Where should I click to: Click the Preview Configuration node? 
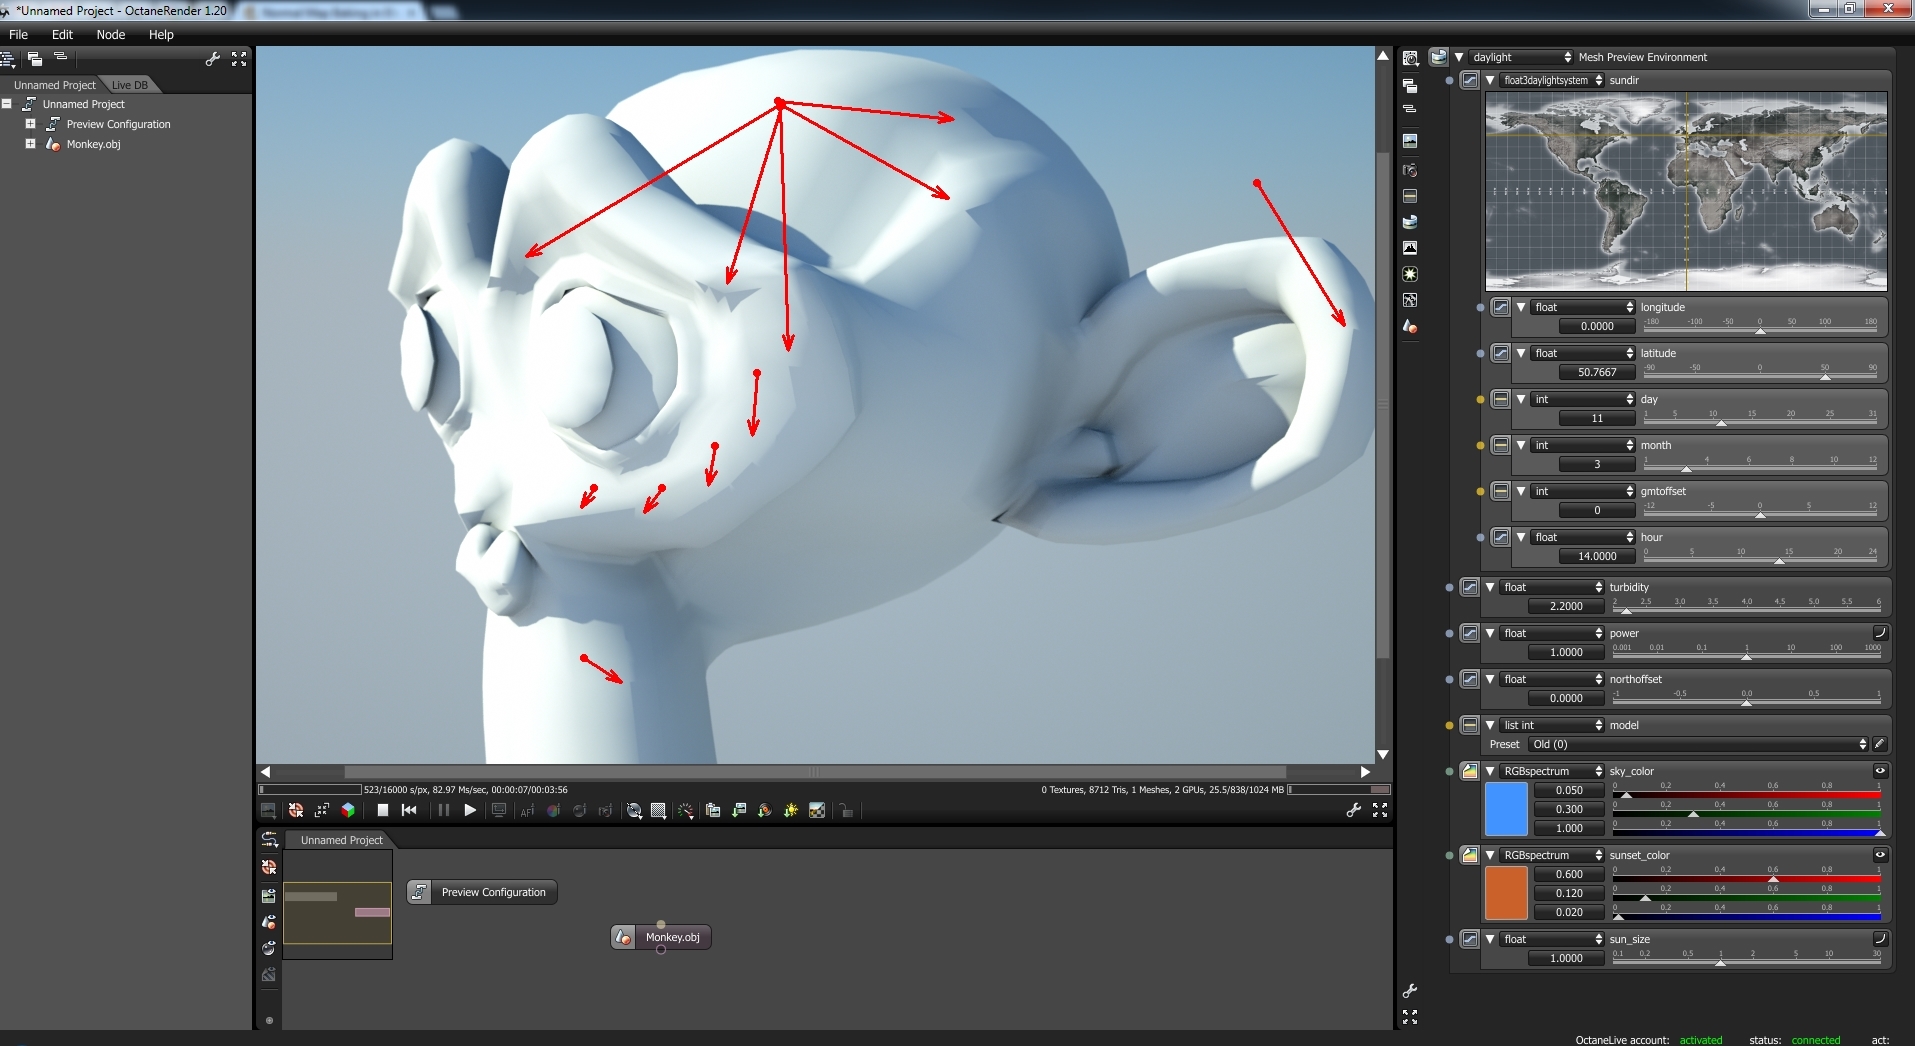click(x=482, y=892)
